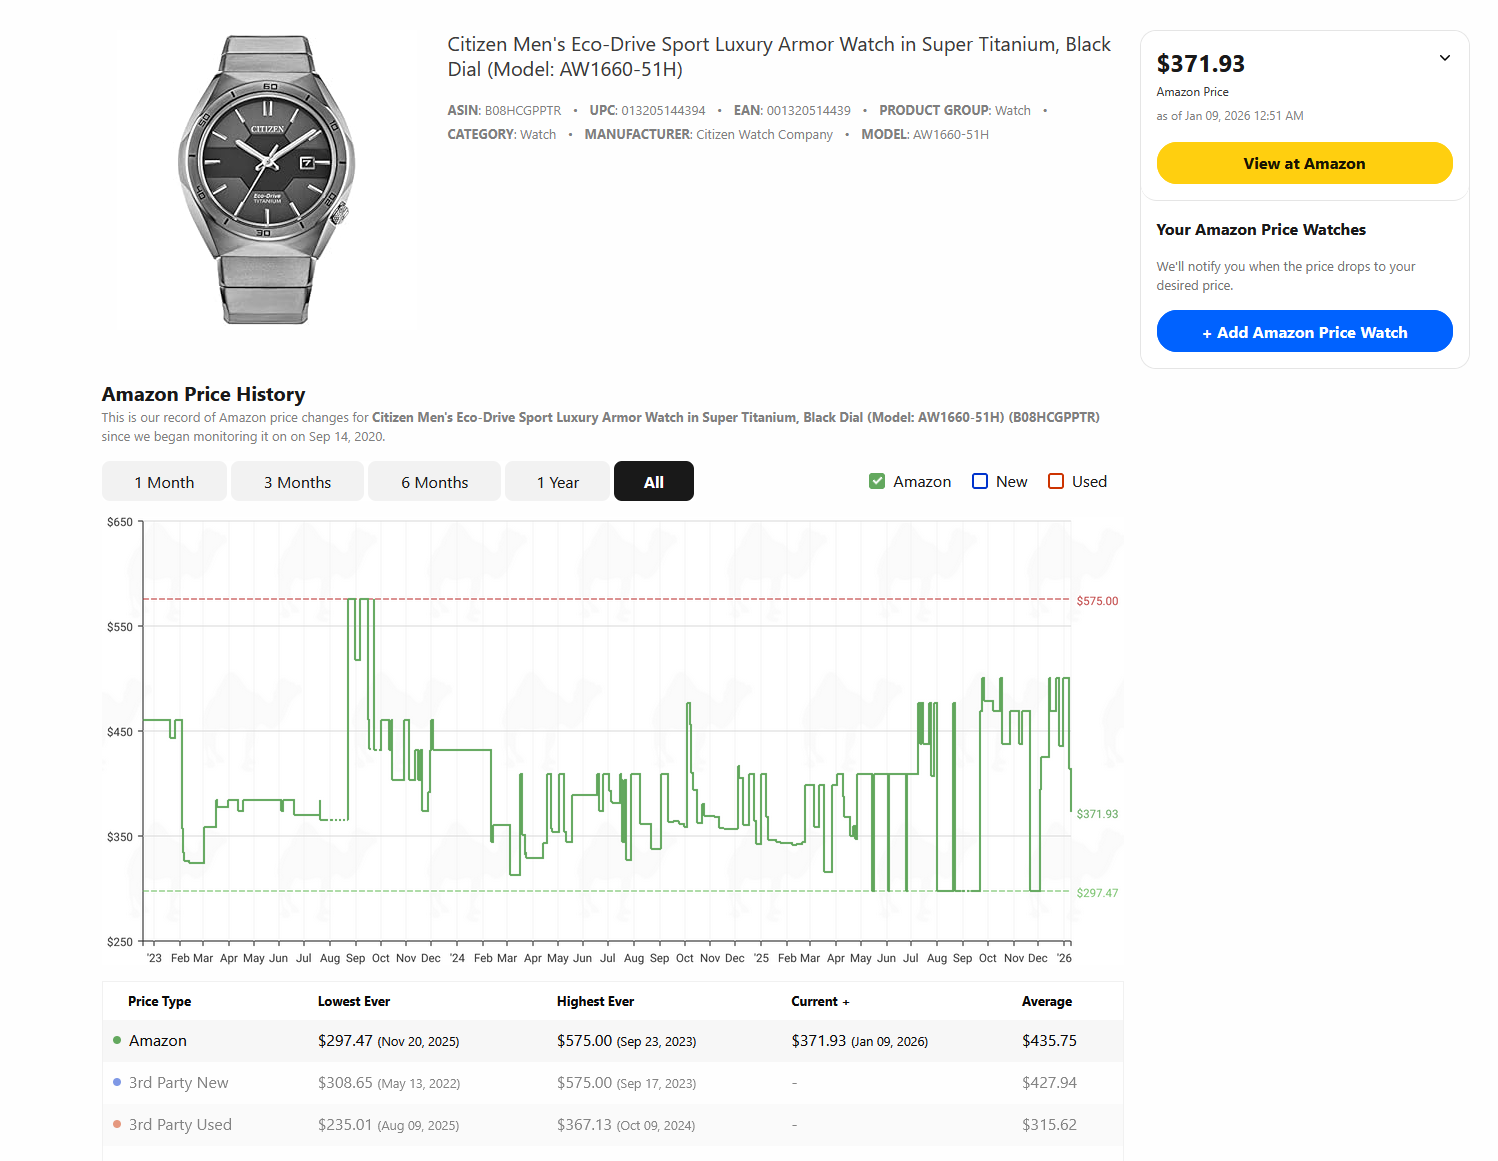Viewport: 1498px width, 1161px height.
Task: Show 6 Months price history
Action: click(434, 482)
